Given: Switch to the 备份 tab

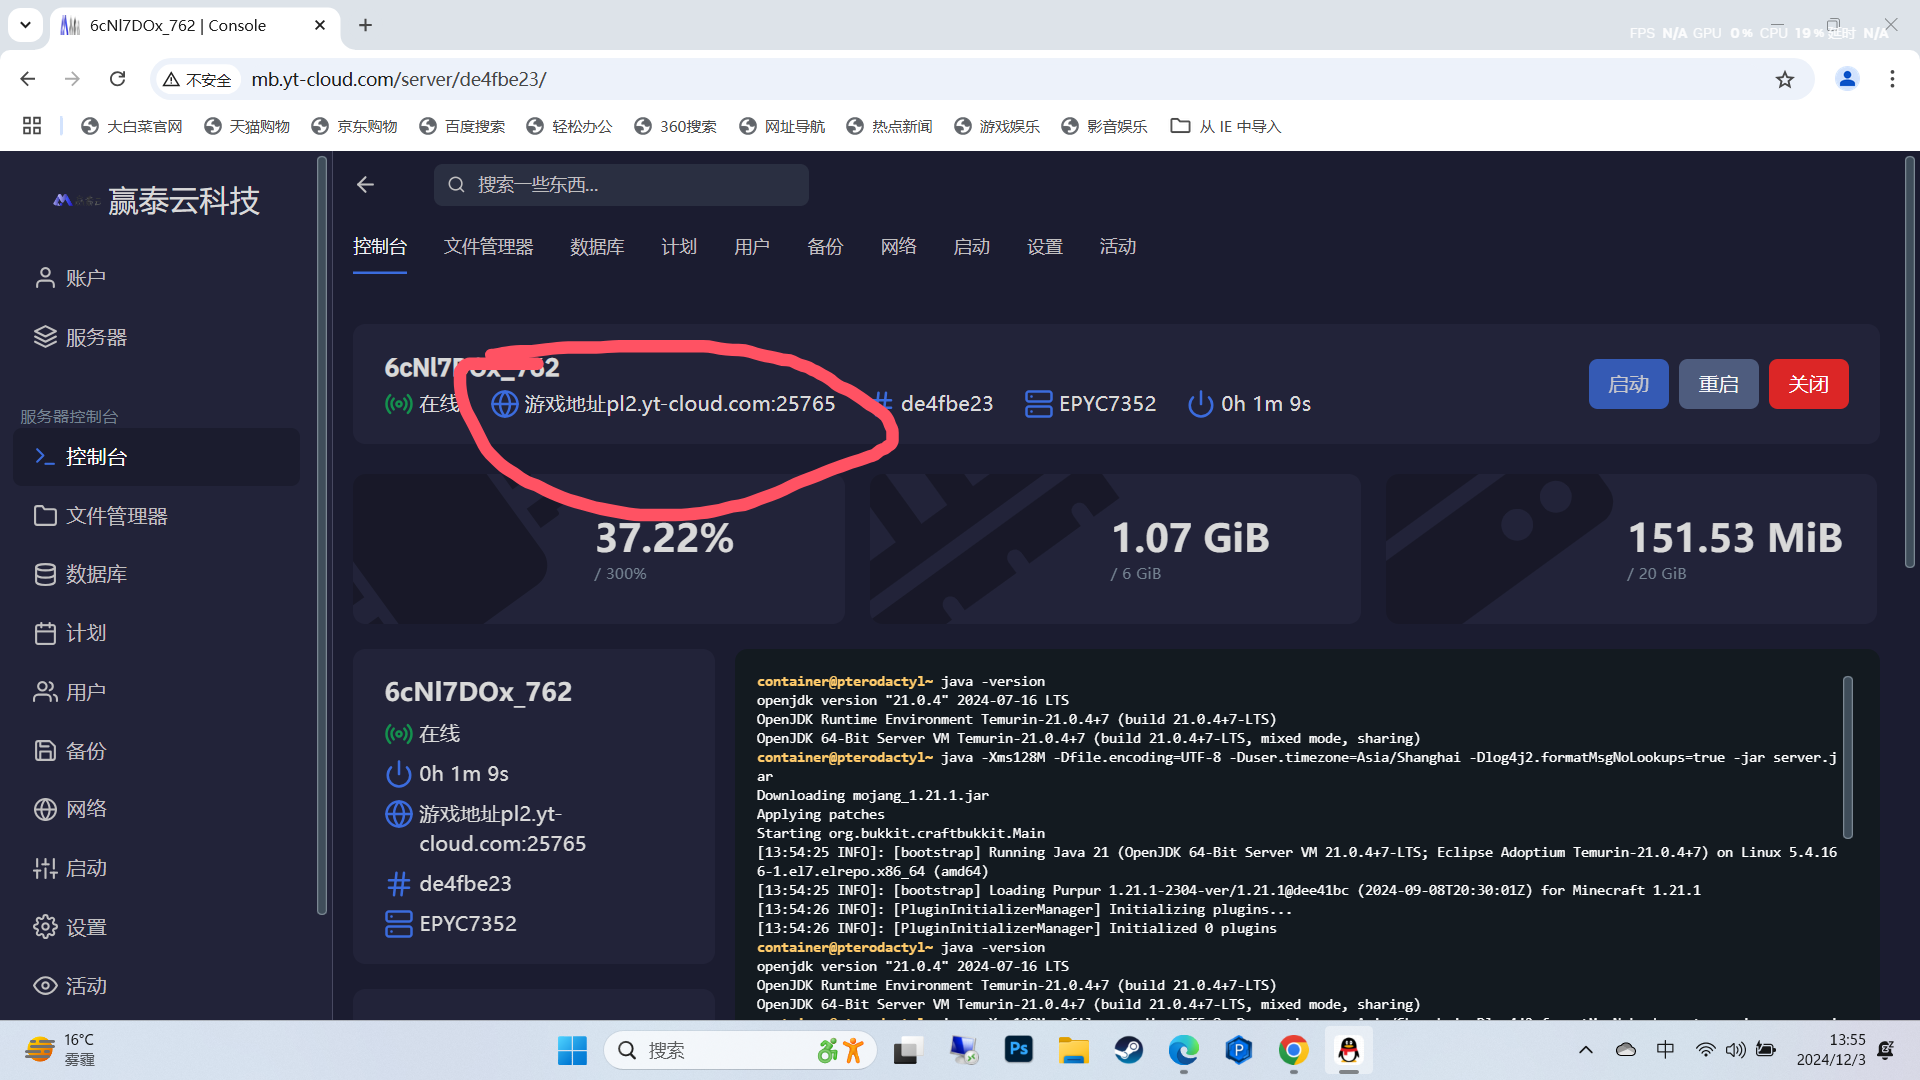Looking at the screenshot, I should (x=825, y=247).
